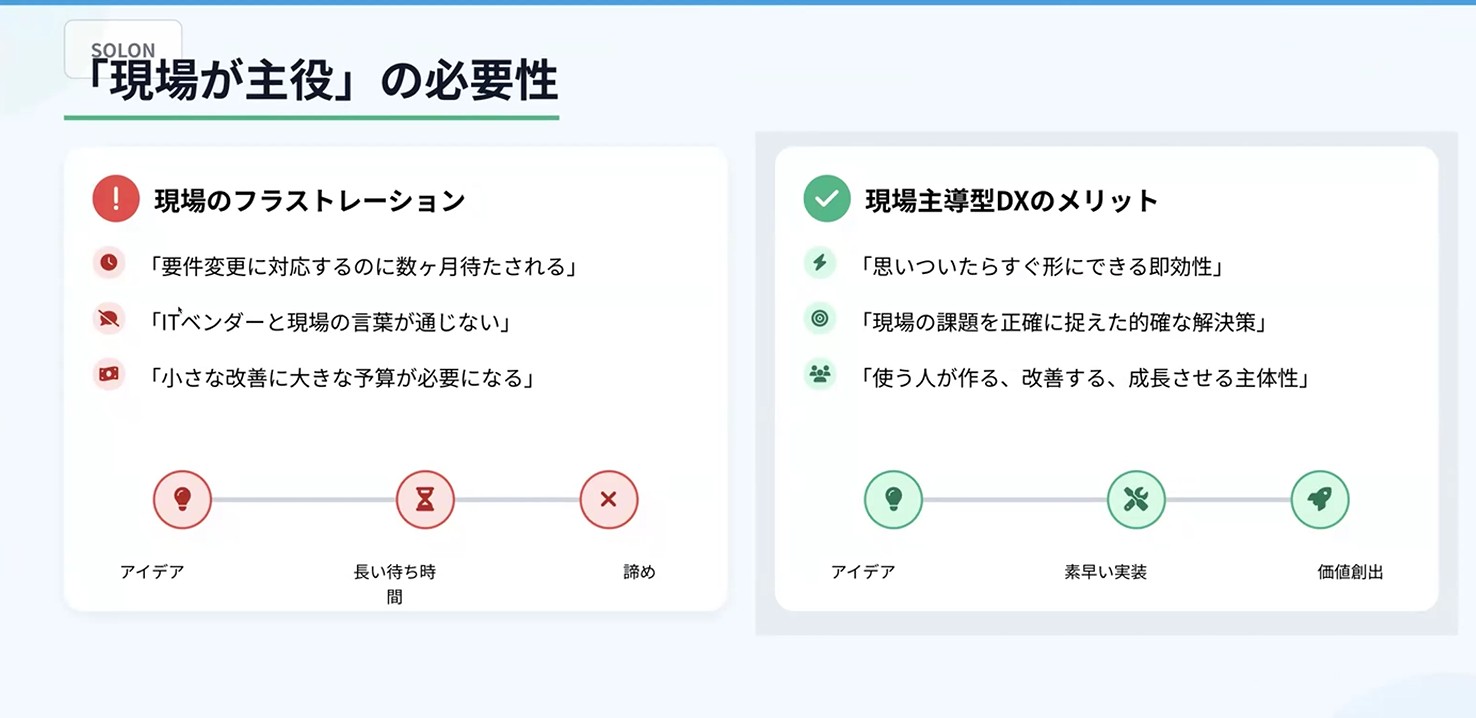The image size is (1476, 718).
Task: Click the red hourglass waiting circle
Action: tap(426, 499)
